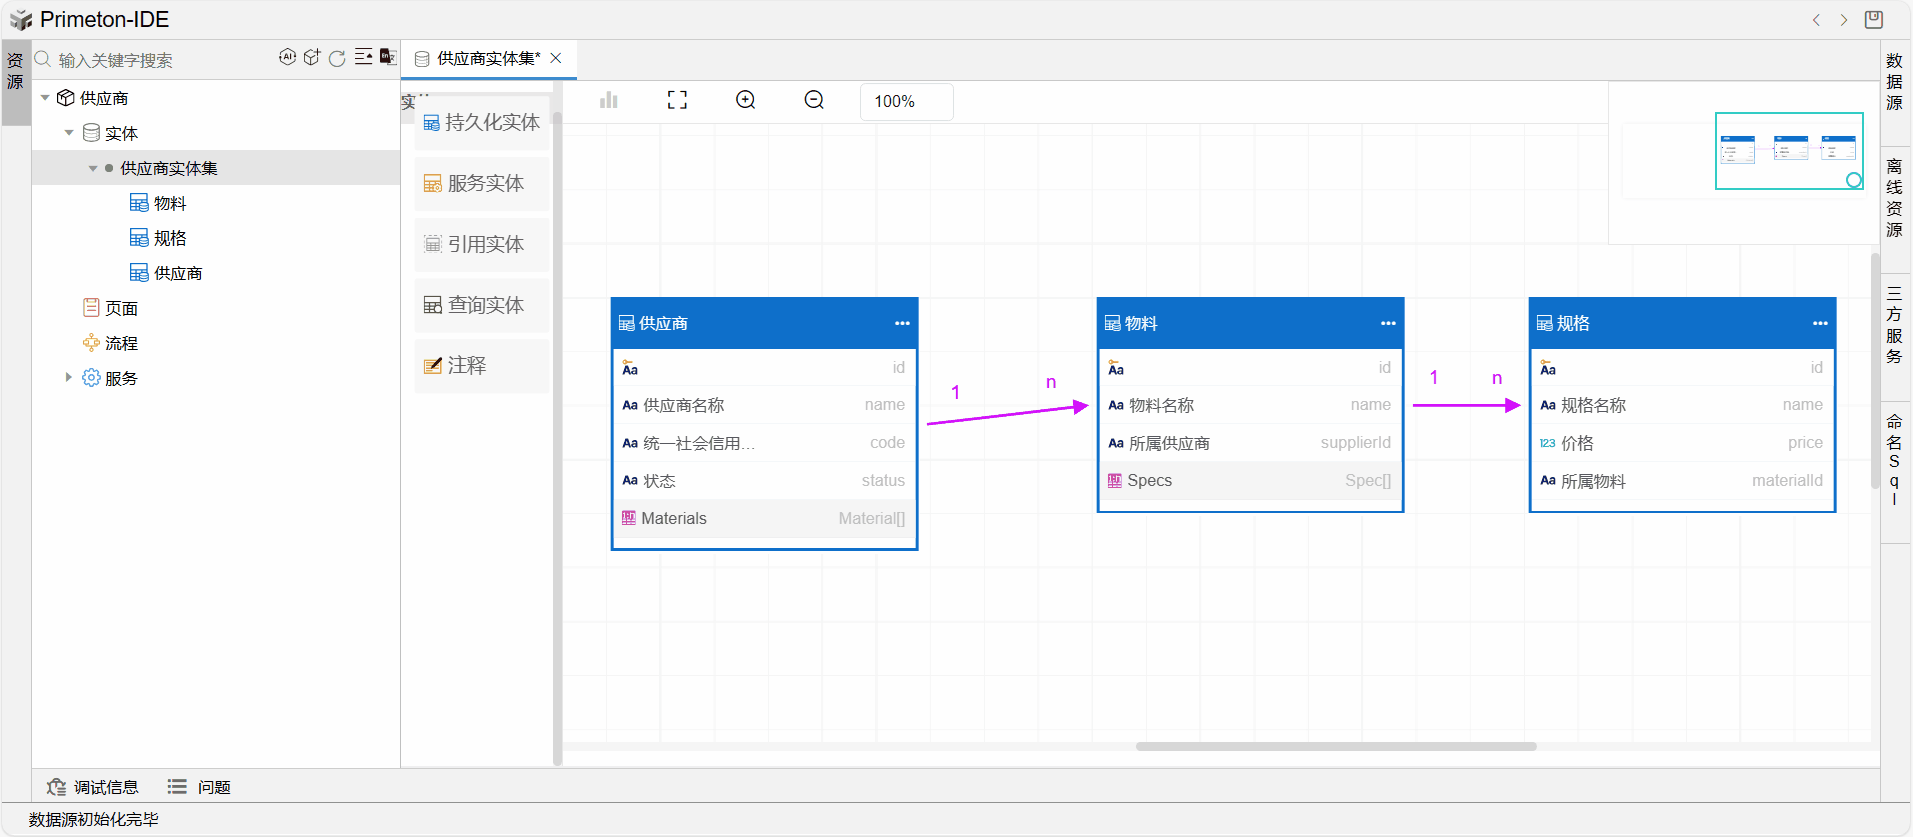
Task: Select the 规格名称 field row
Action: point(1682,405)
